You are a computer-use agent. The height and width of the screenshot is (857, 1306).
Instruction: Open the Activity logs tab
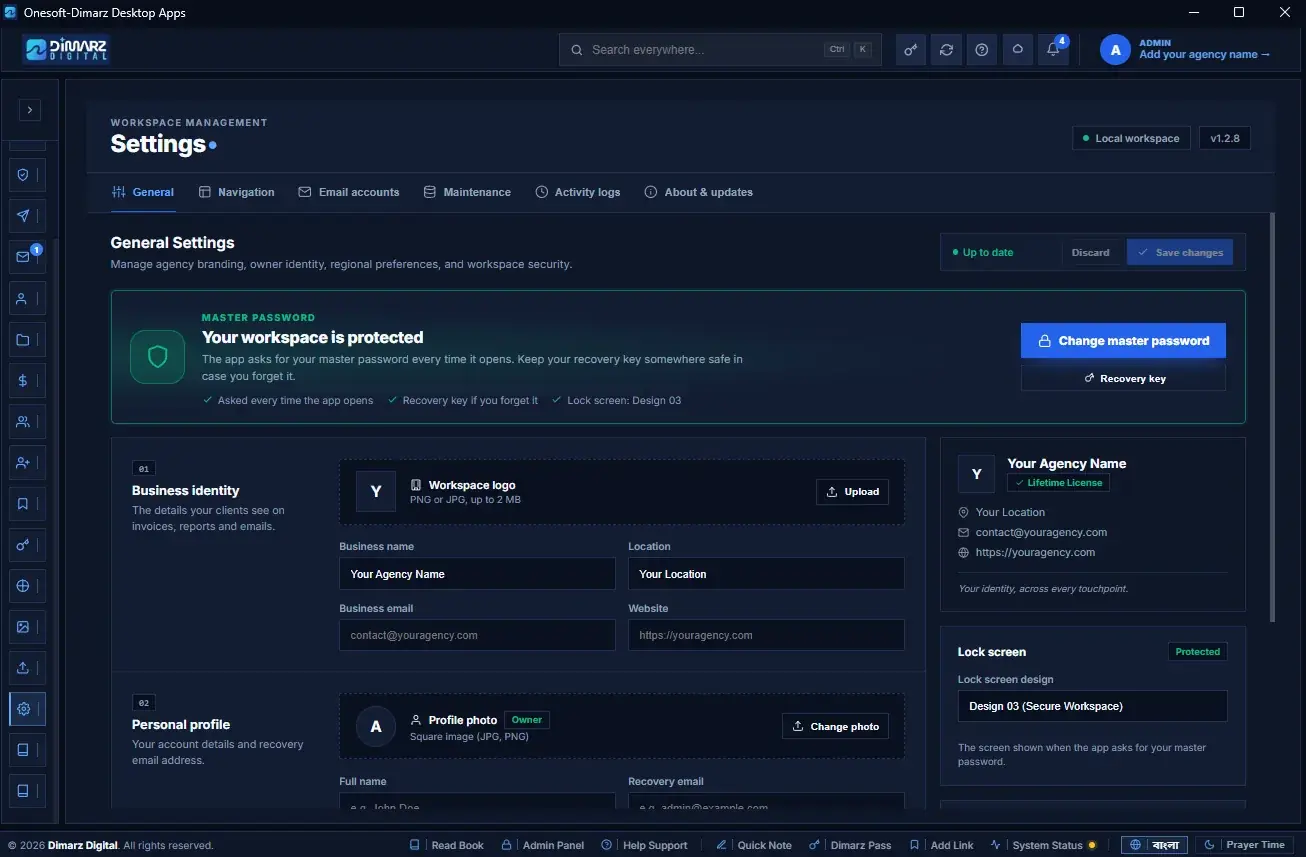coord(577,192)
